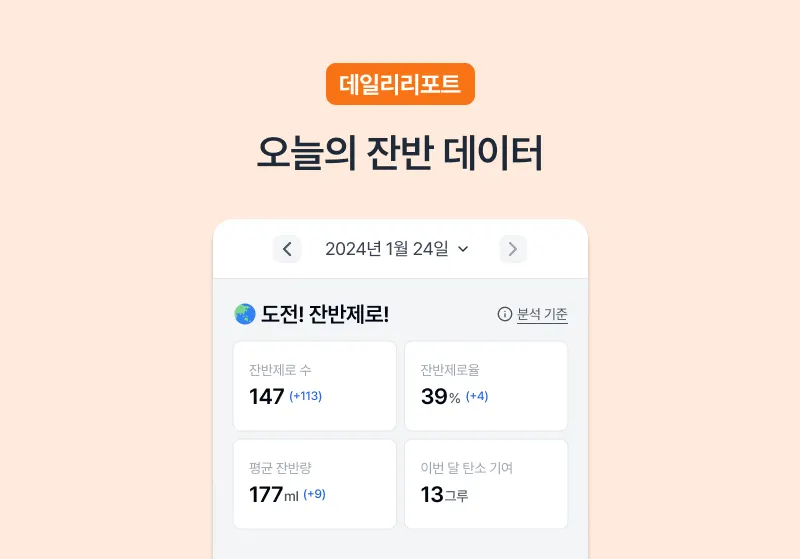Click the 도전! 잔반제로! section heading
The height and width of the screenshot is (559, 800).
[x=325, y=314]
